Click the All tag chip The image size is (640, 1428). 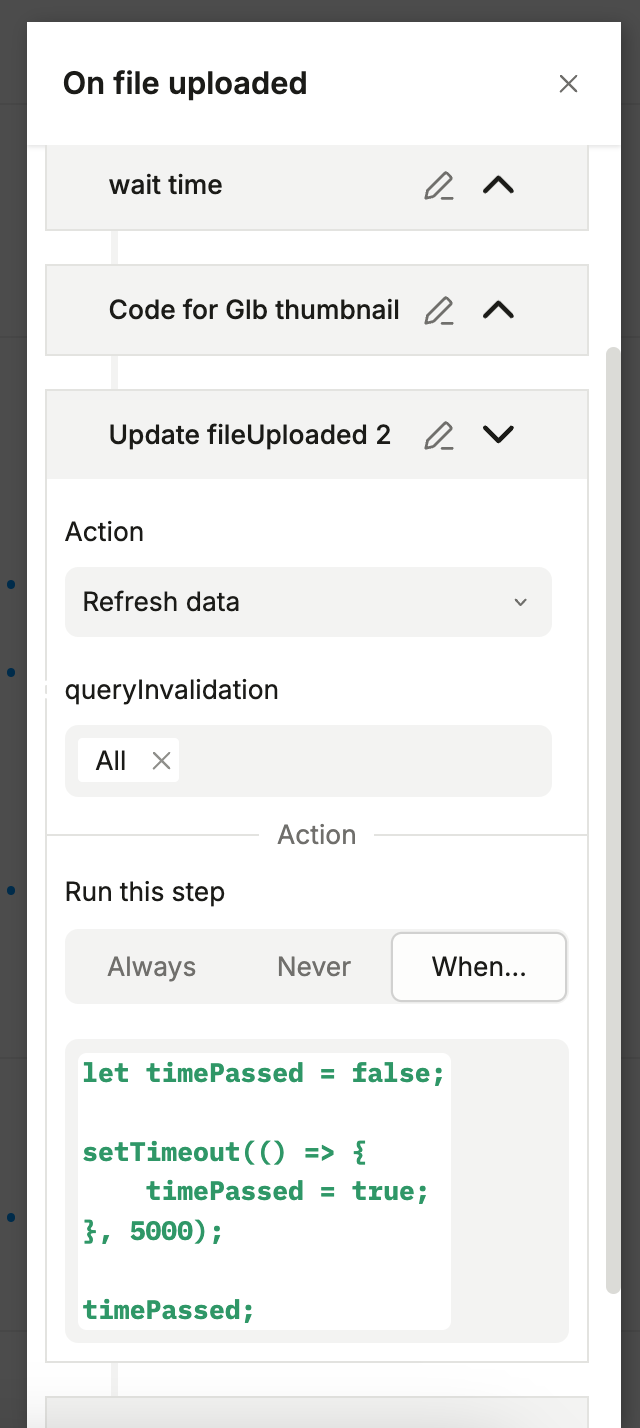pyautogui.click(x=111, y=761)
